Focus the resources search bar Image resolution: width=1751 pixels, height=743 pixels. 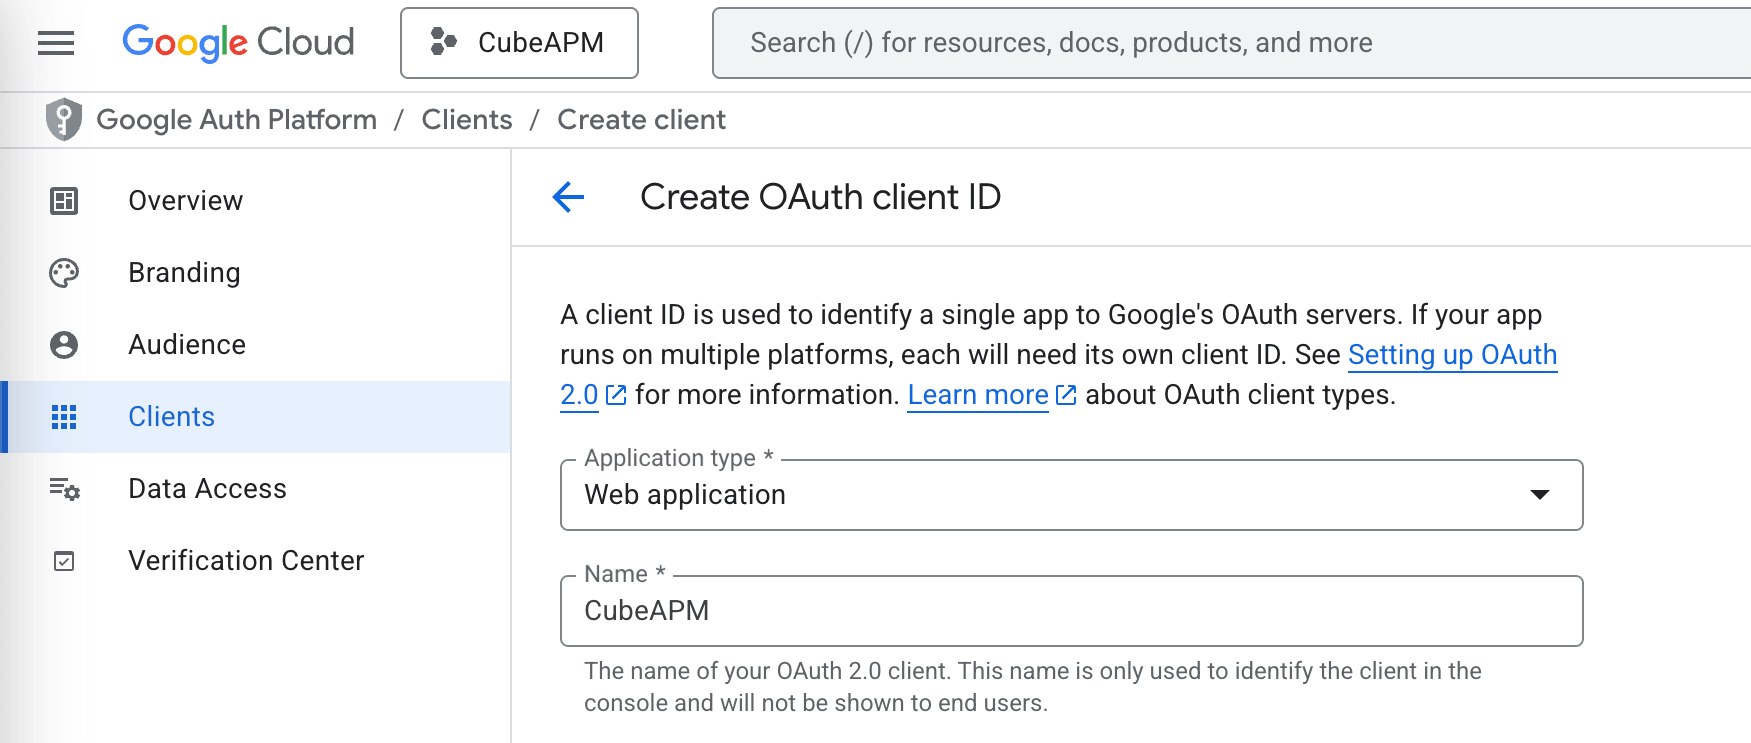pyautogui.click(x=1231, y=43)
